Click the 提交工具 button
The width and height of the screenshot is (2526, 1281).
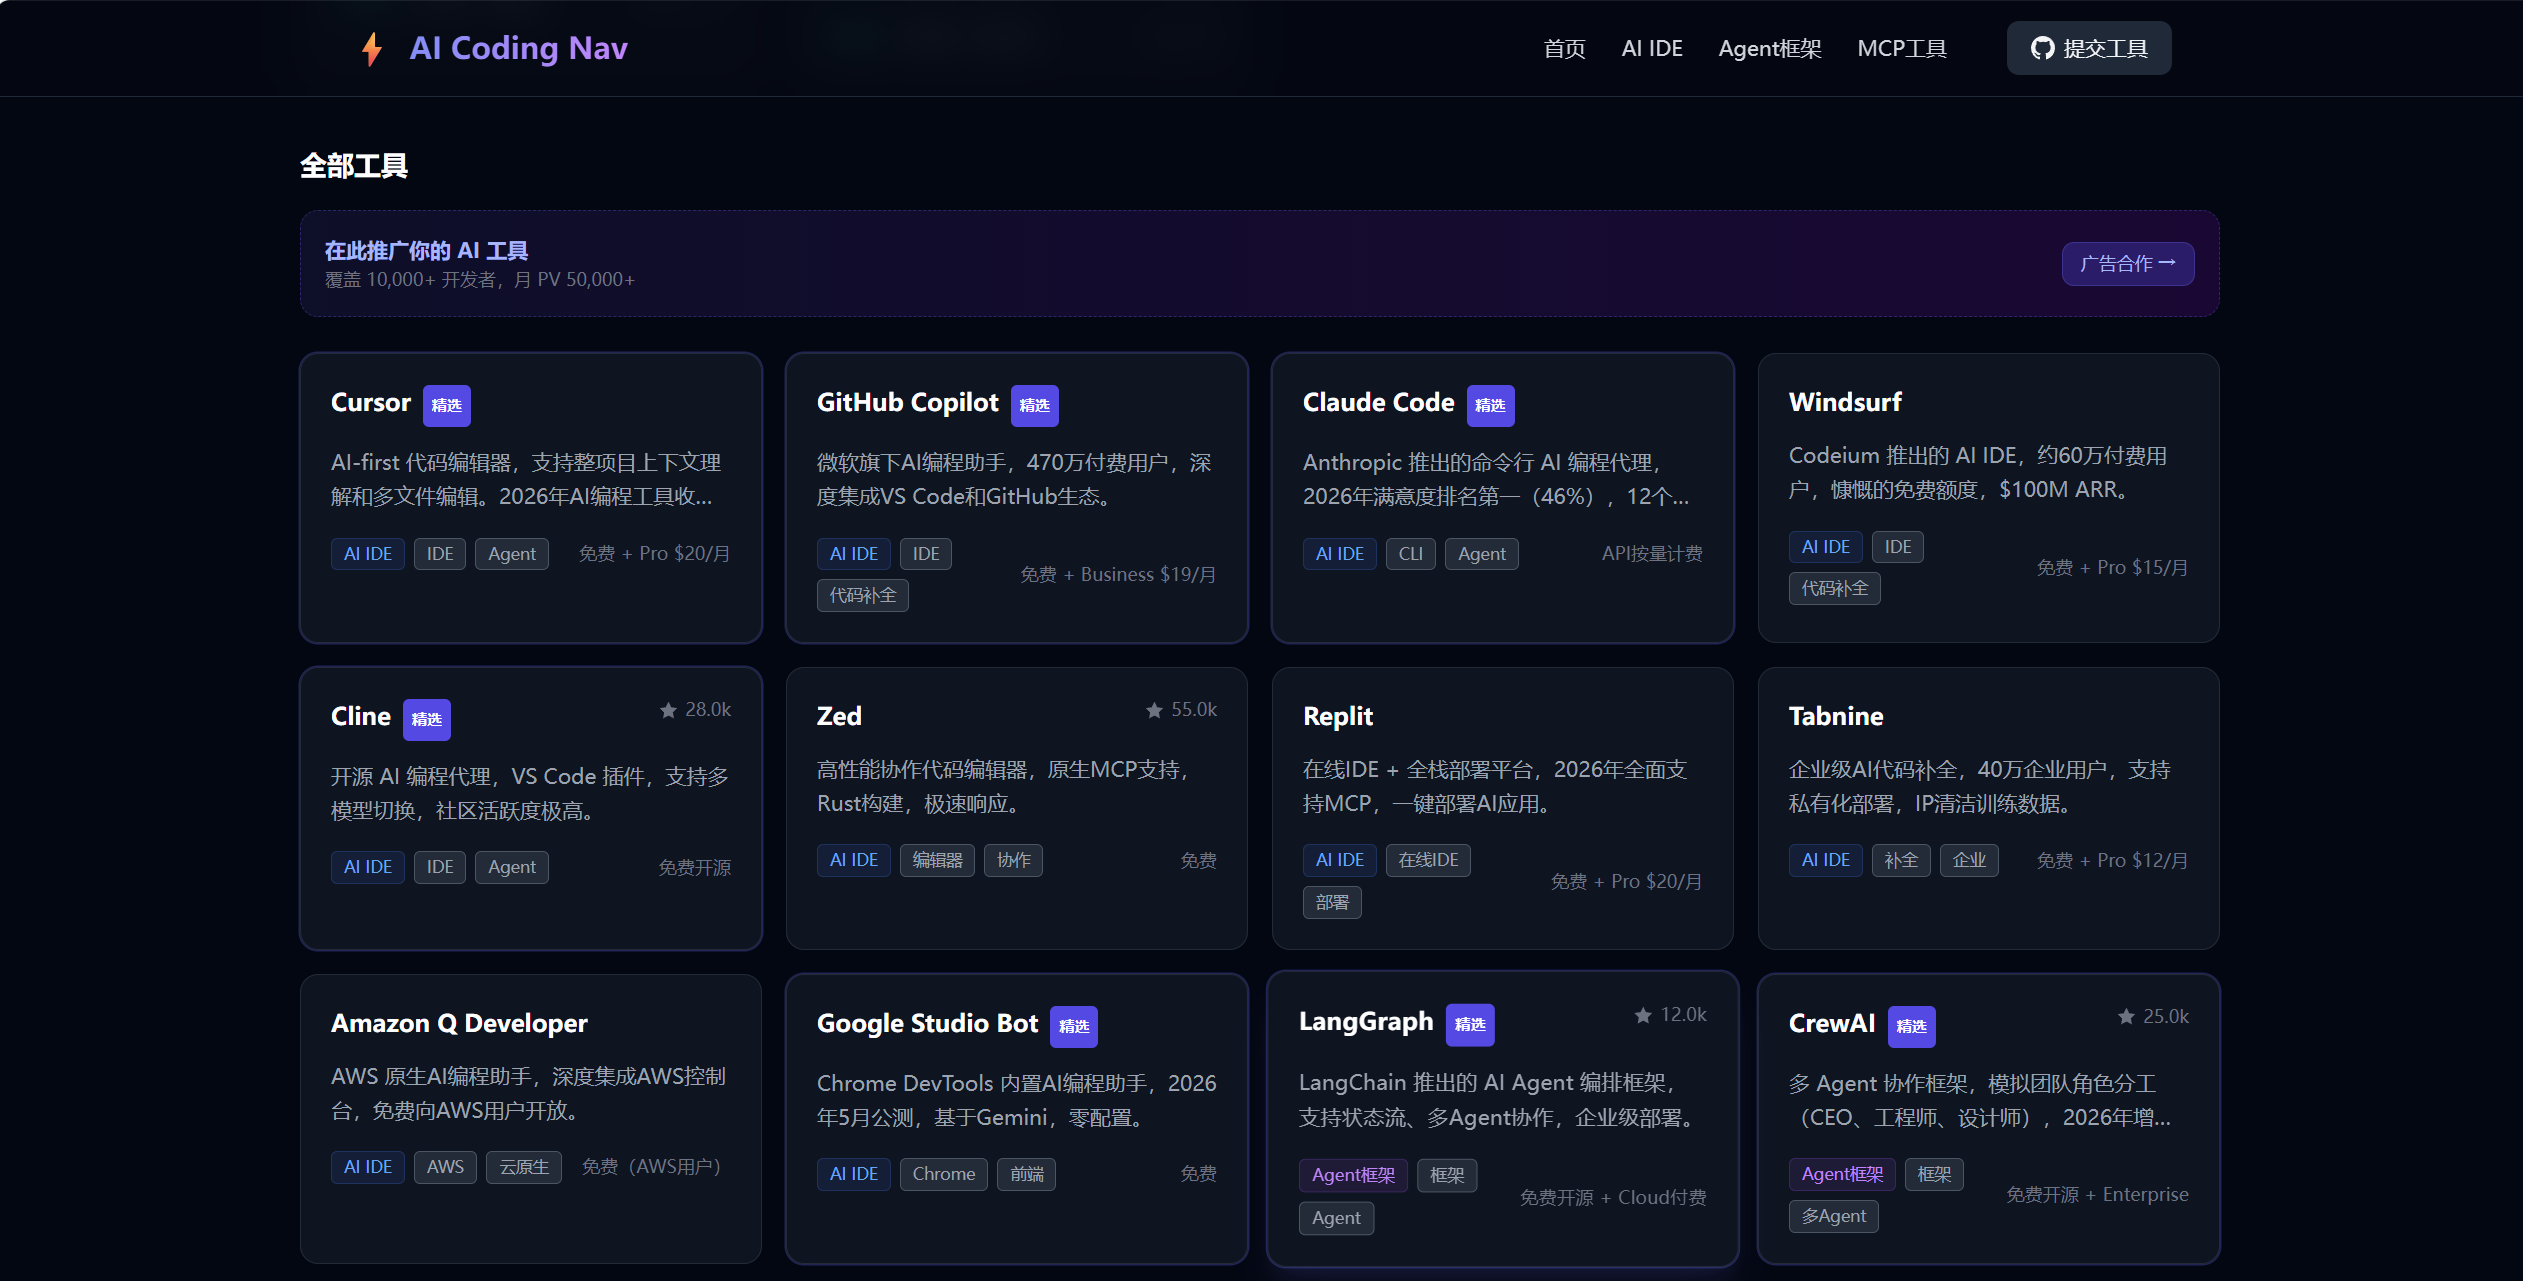coord(2089,48)
